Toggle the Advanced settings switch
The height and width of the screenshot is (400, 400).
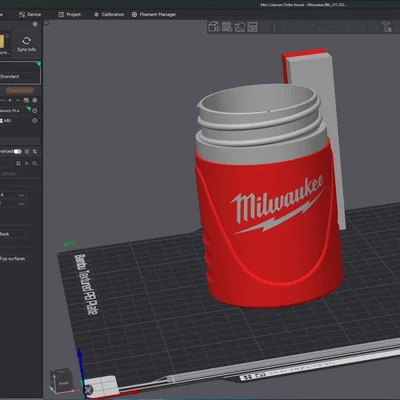(18, 151)
